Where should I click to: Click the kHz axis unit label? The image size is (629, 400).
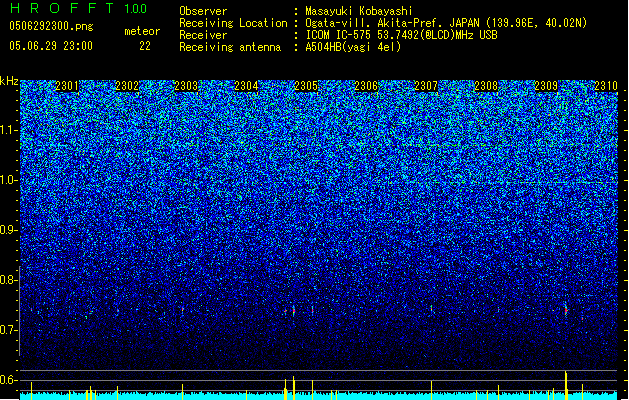pyautogui.click(x=9, y=81)
